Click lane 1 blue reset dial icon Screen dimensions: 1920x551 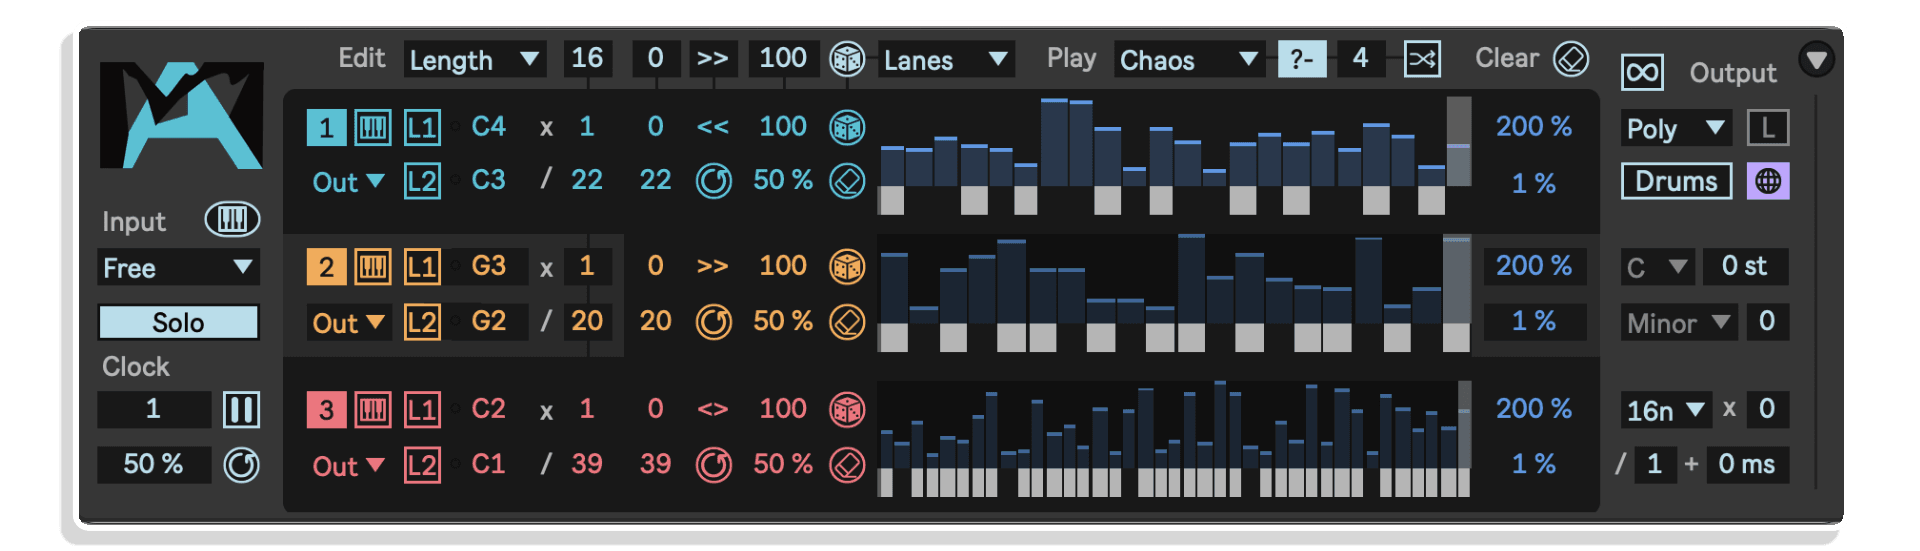point(714,182)
